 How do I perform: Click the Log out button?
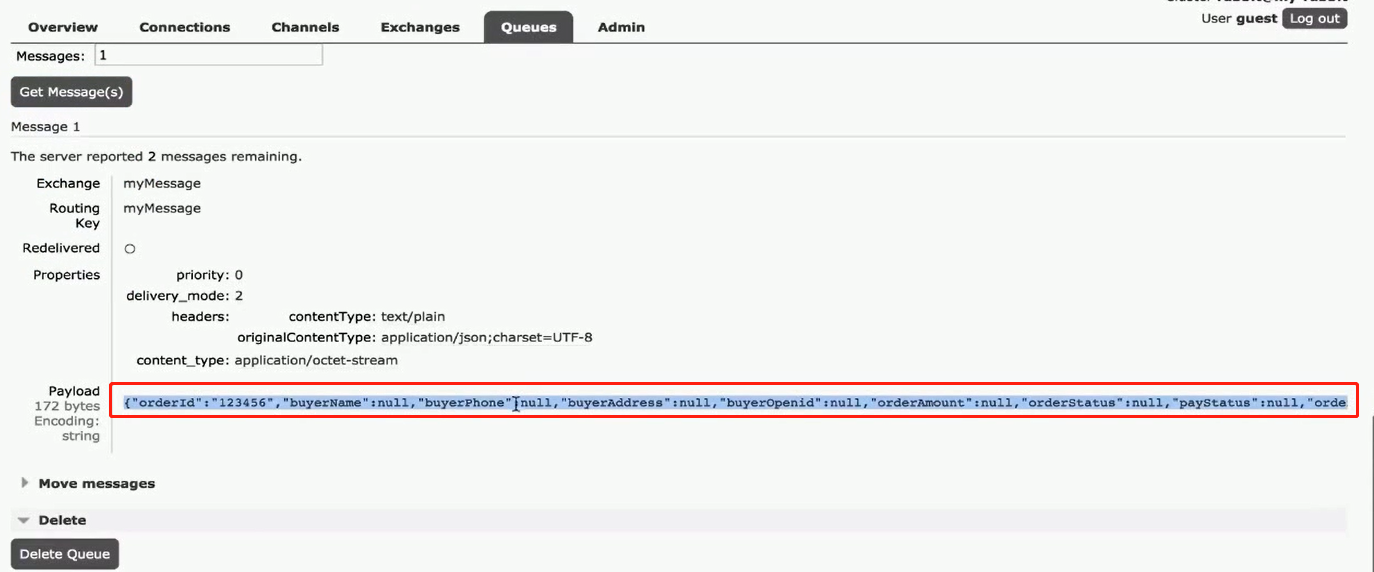(x=1314, y=18)
